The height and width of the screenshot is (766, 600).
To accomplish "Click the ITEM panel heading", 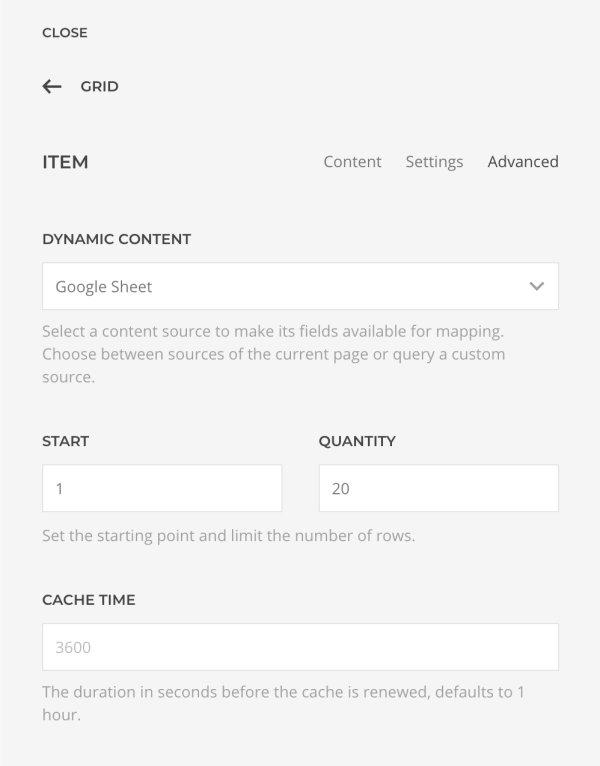I will [x=65, y=162].
